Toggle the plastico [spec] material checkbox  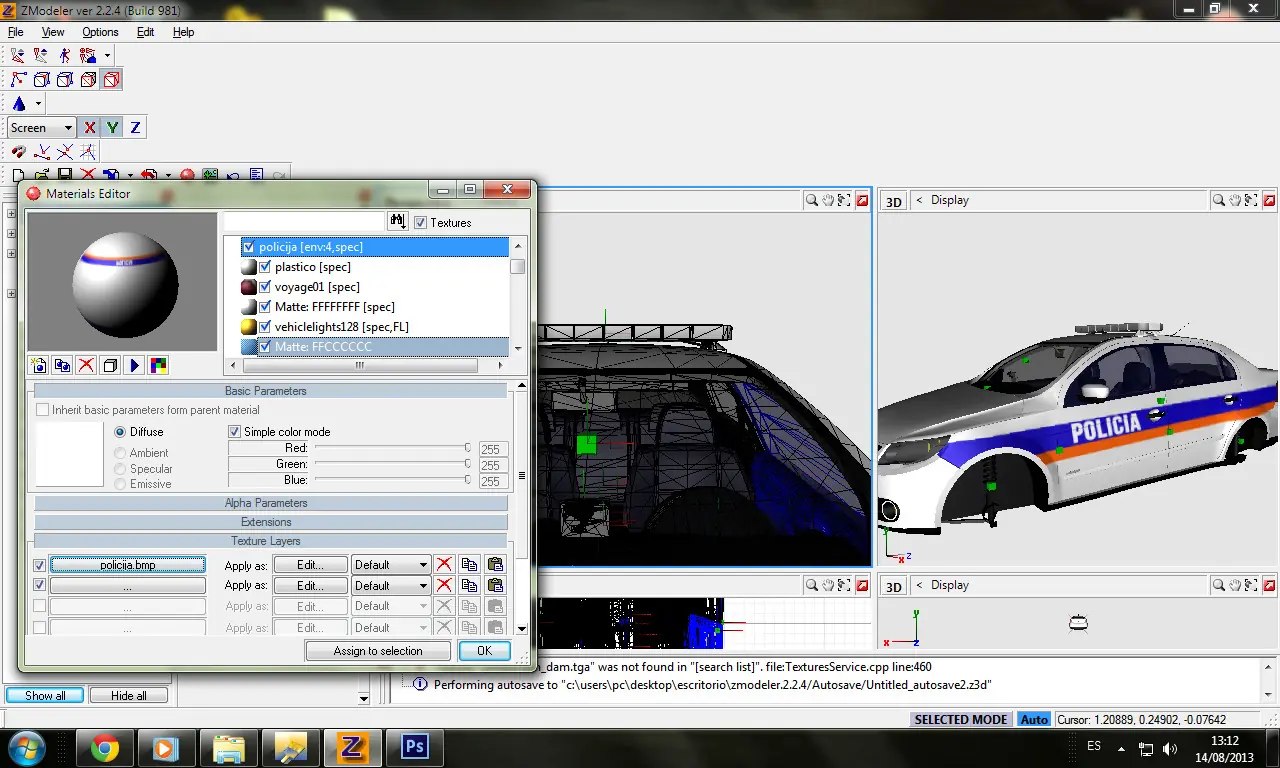[265, 267]
